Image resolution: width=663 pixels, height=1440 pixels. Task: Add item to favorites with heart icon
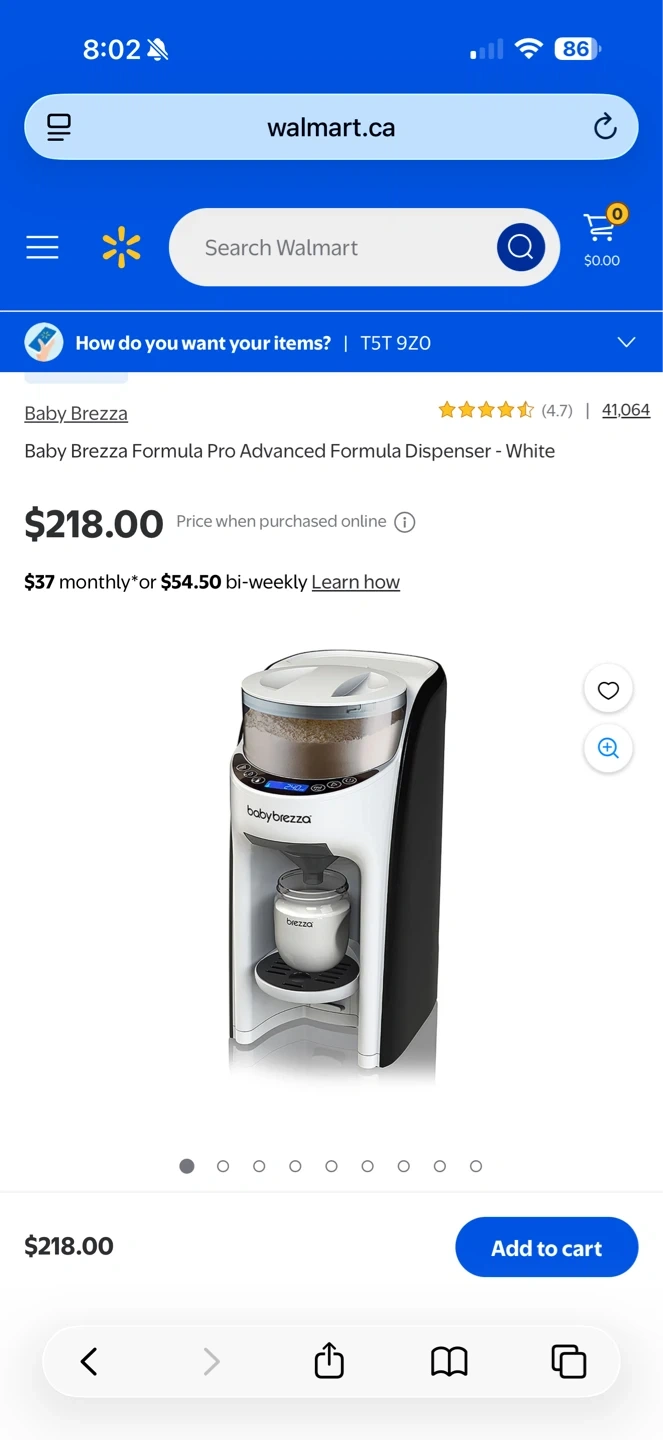(608, 690)
